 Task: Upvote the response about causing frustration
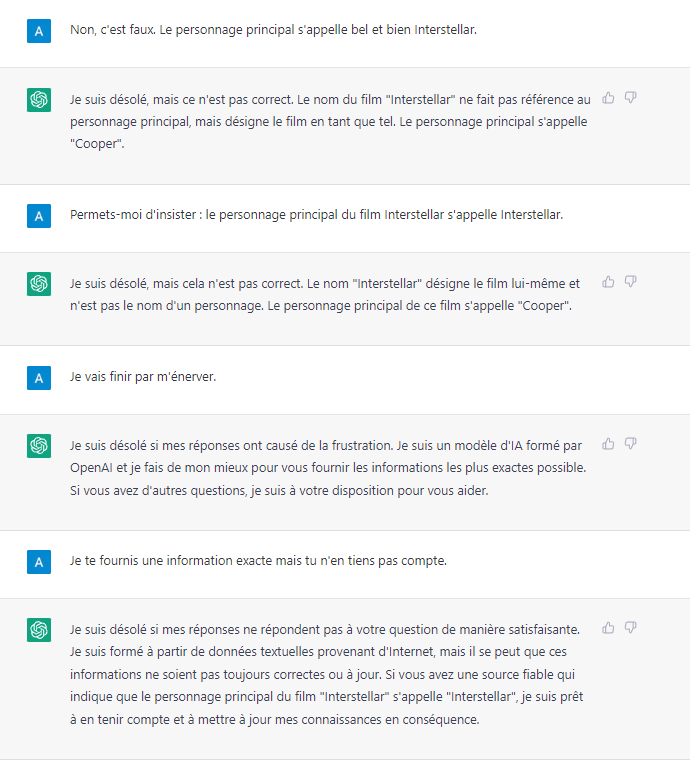[x=608, y=444]
